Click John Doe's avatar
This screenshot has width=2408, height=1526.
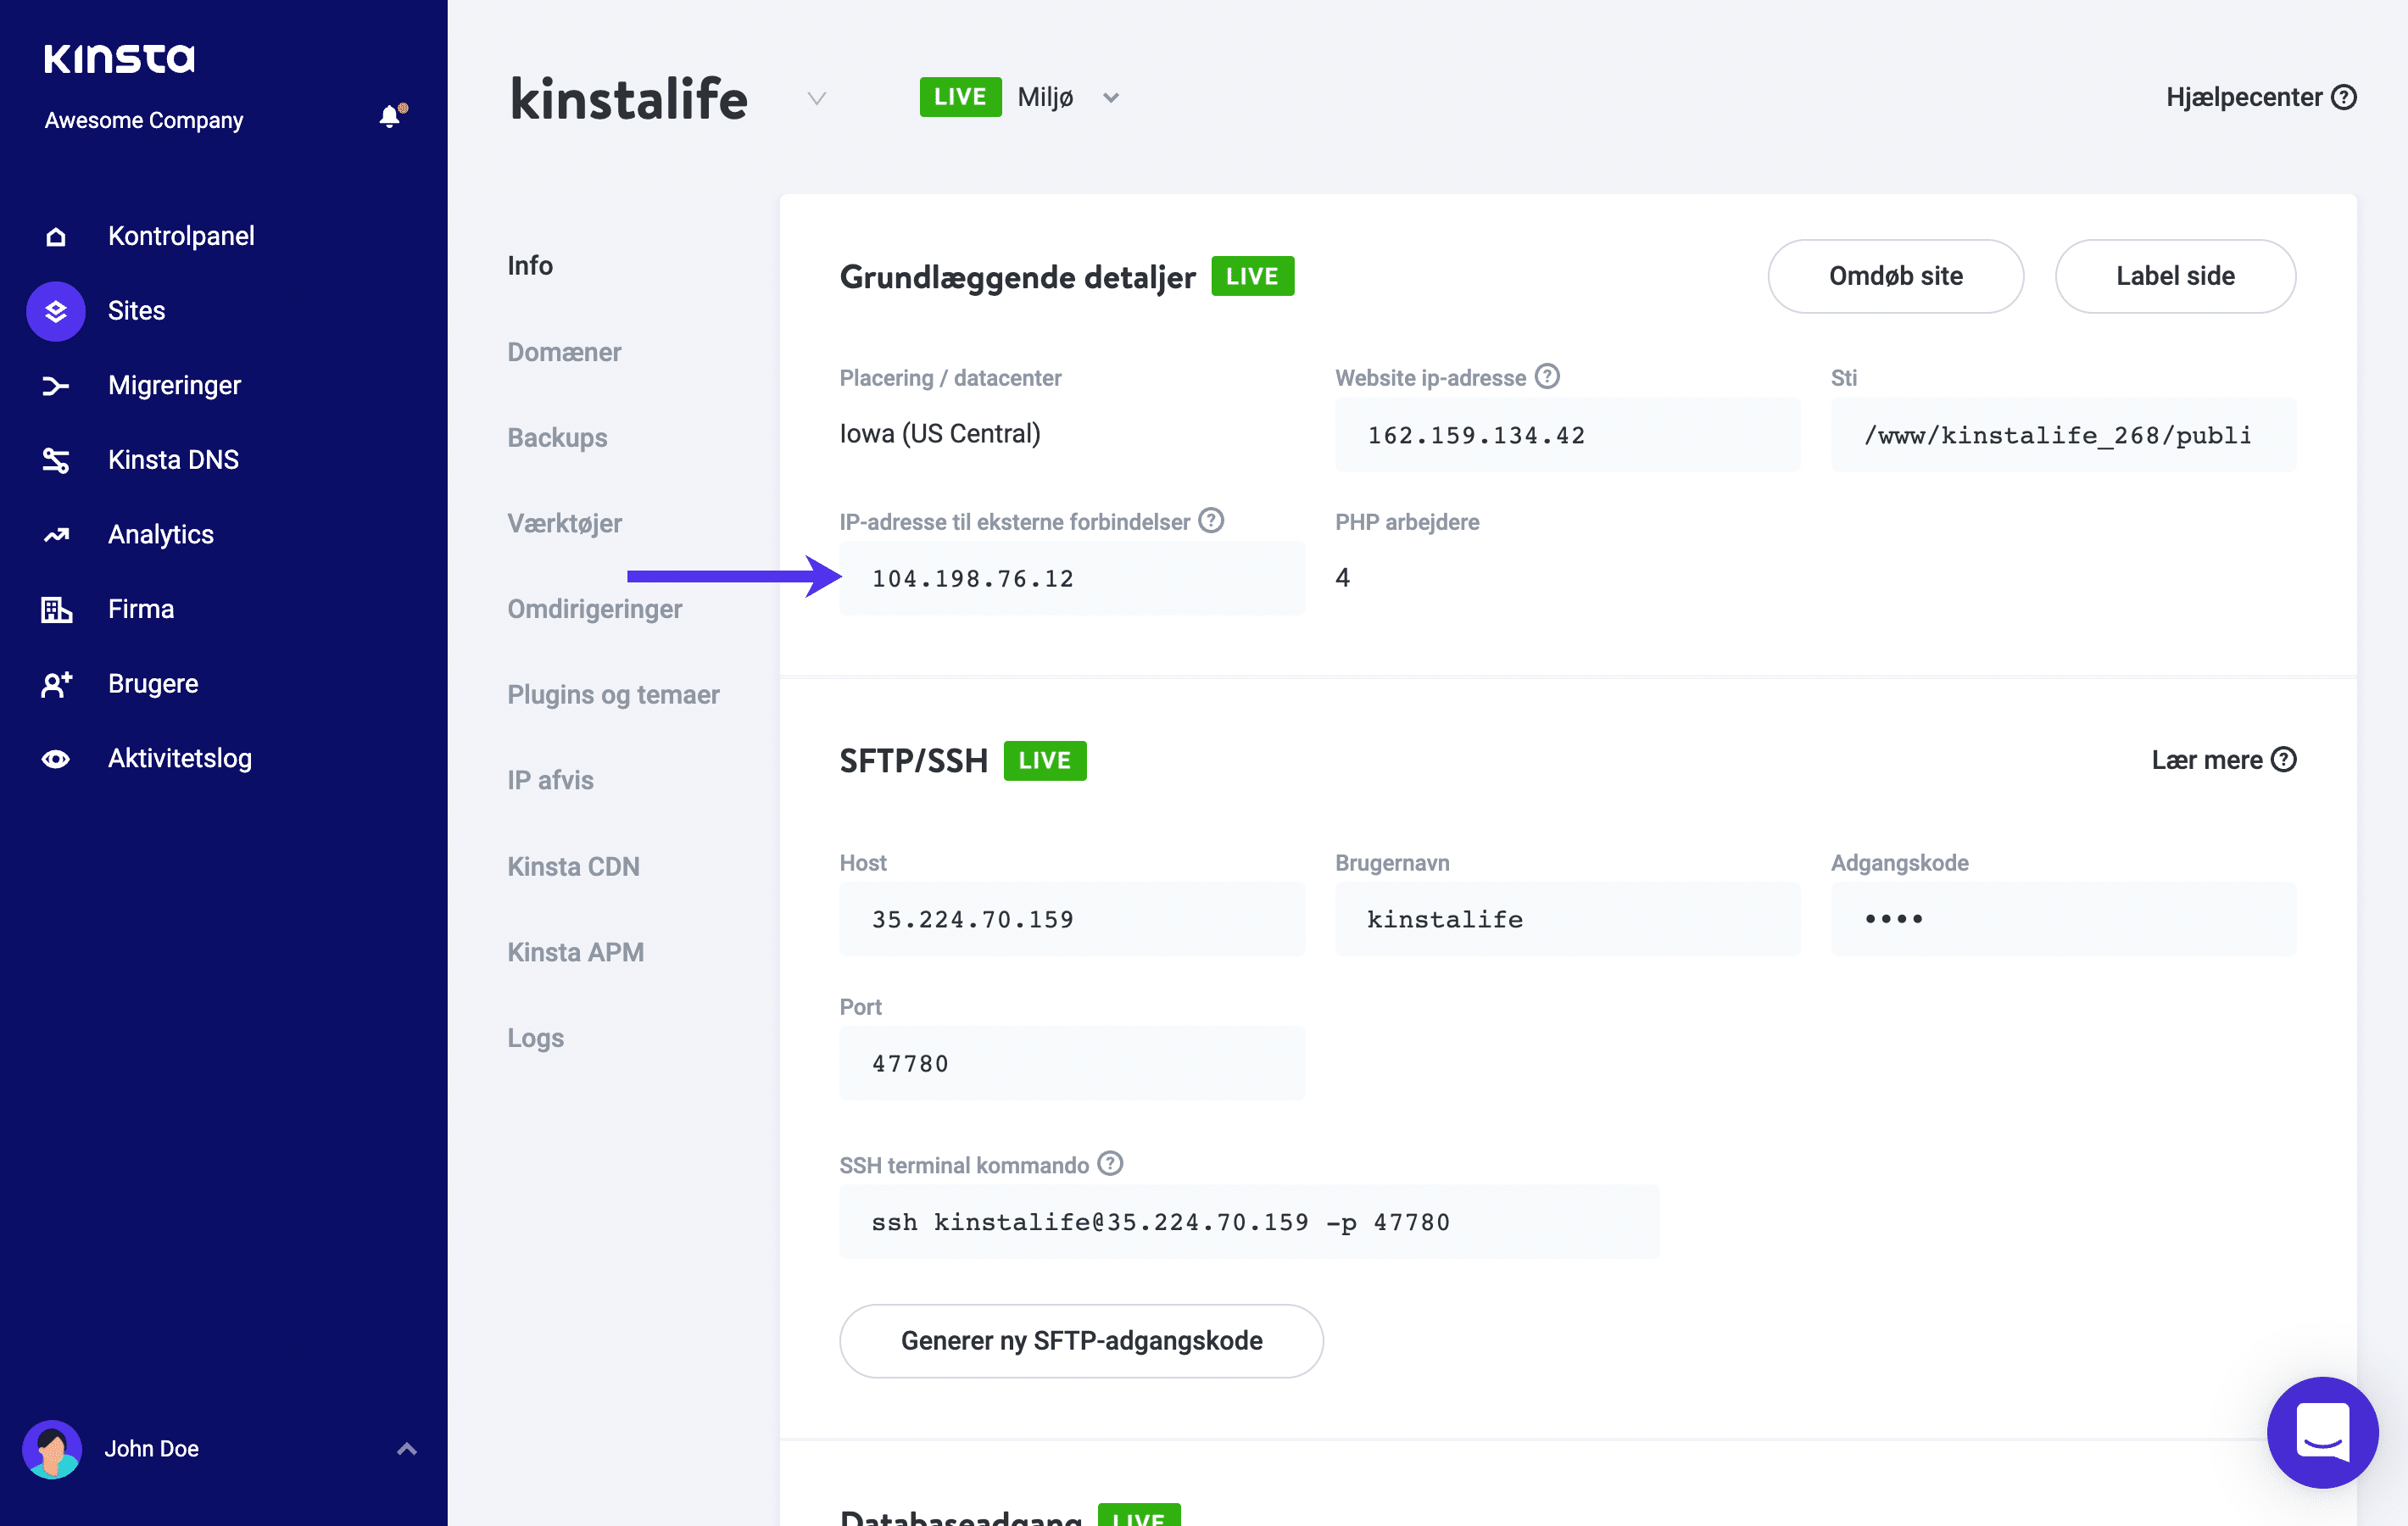(x=52, y=1449)
